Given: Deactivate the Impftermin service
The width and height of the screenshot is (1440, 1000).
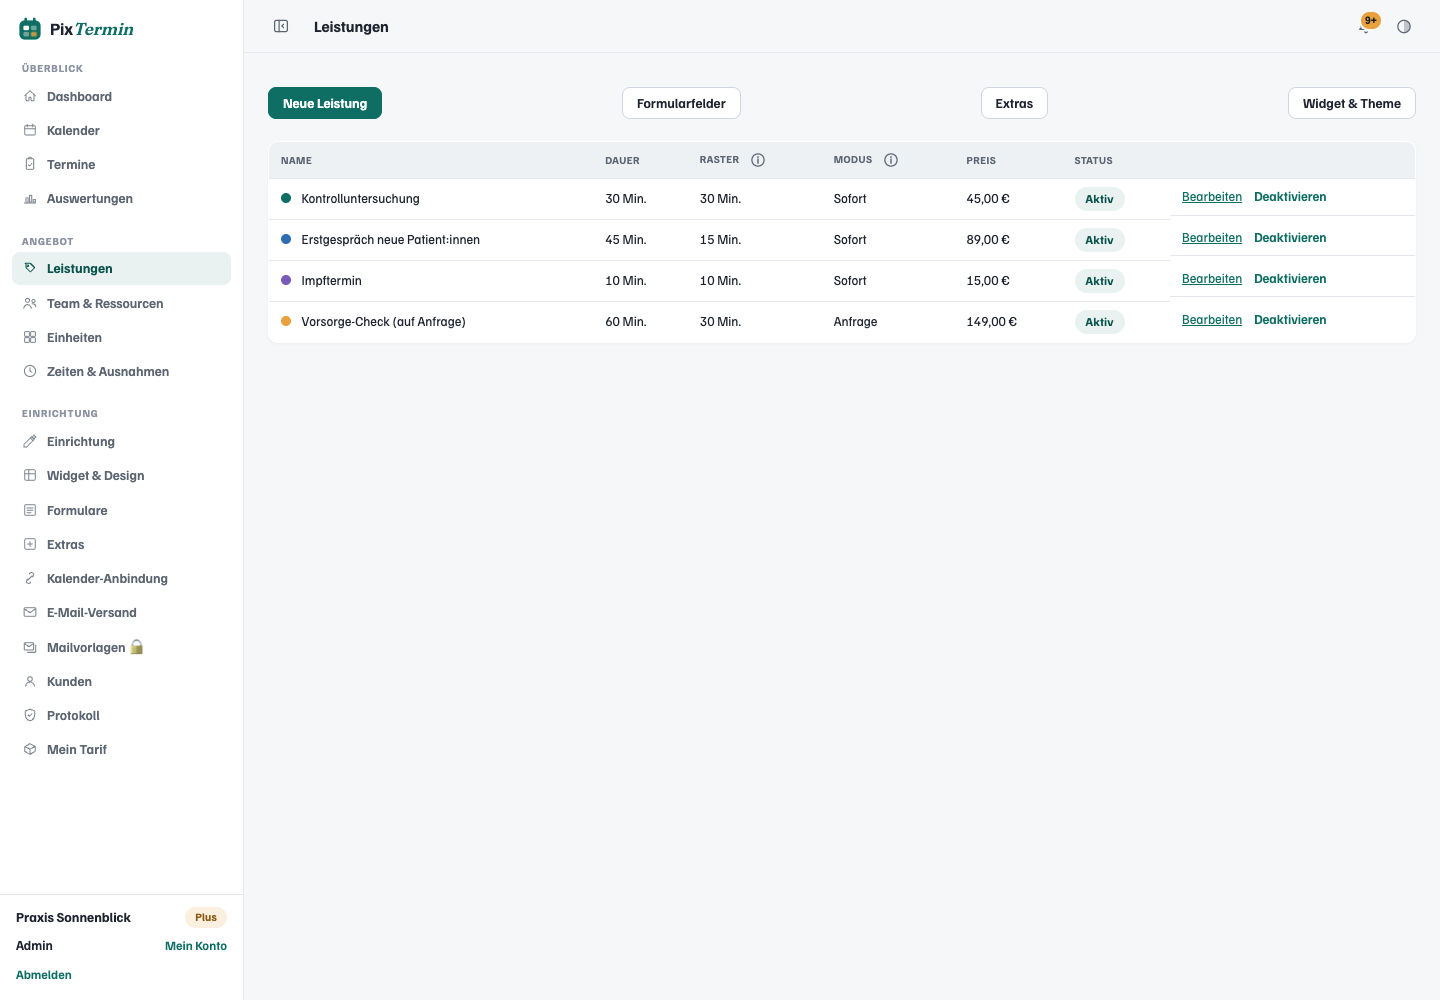Looking at the screenshot, I should [x=1290, y=279].
